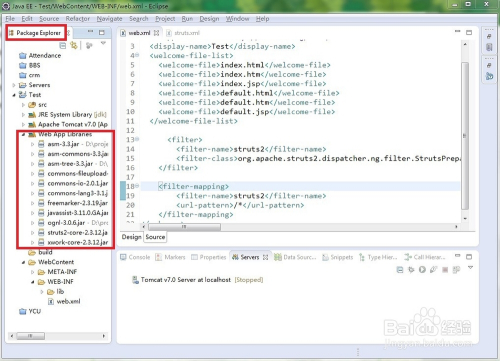Open the Search menu
Image resolution: width=500 pixels, height=361 pixels.
[139, 19]
